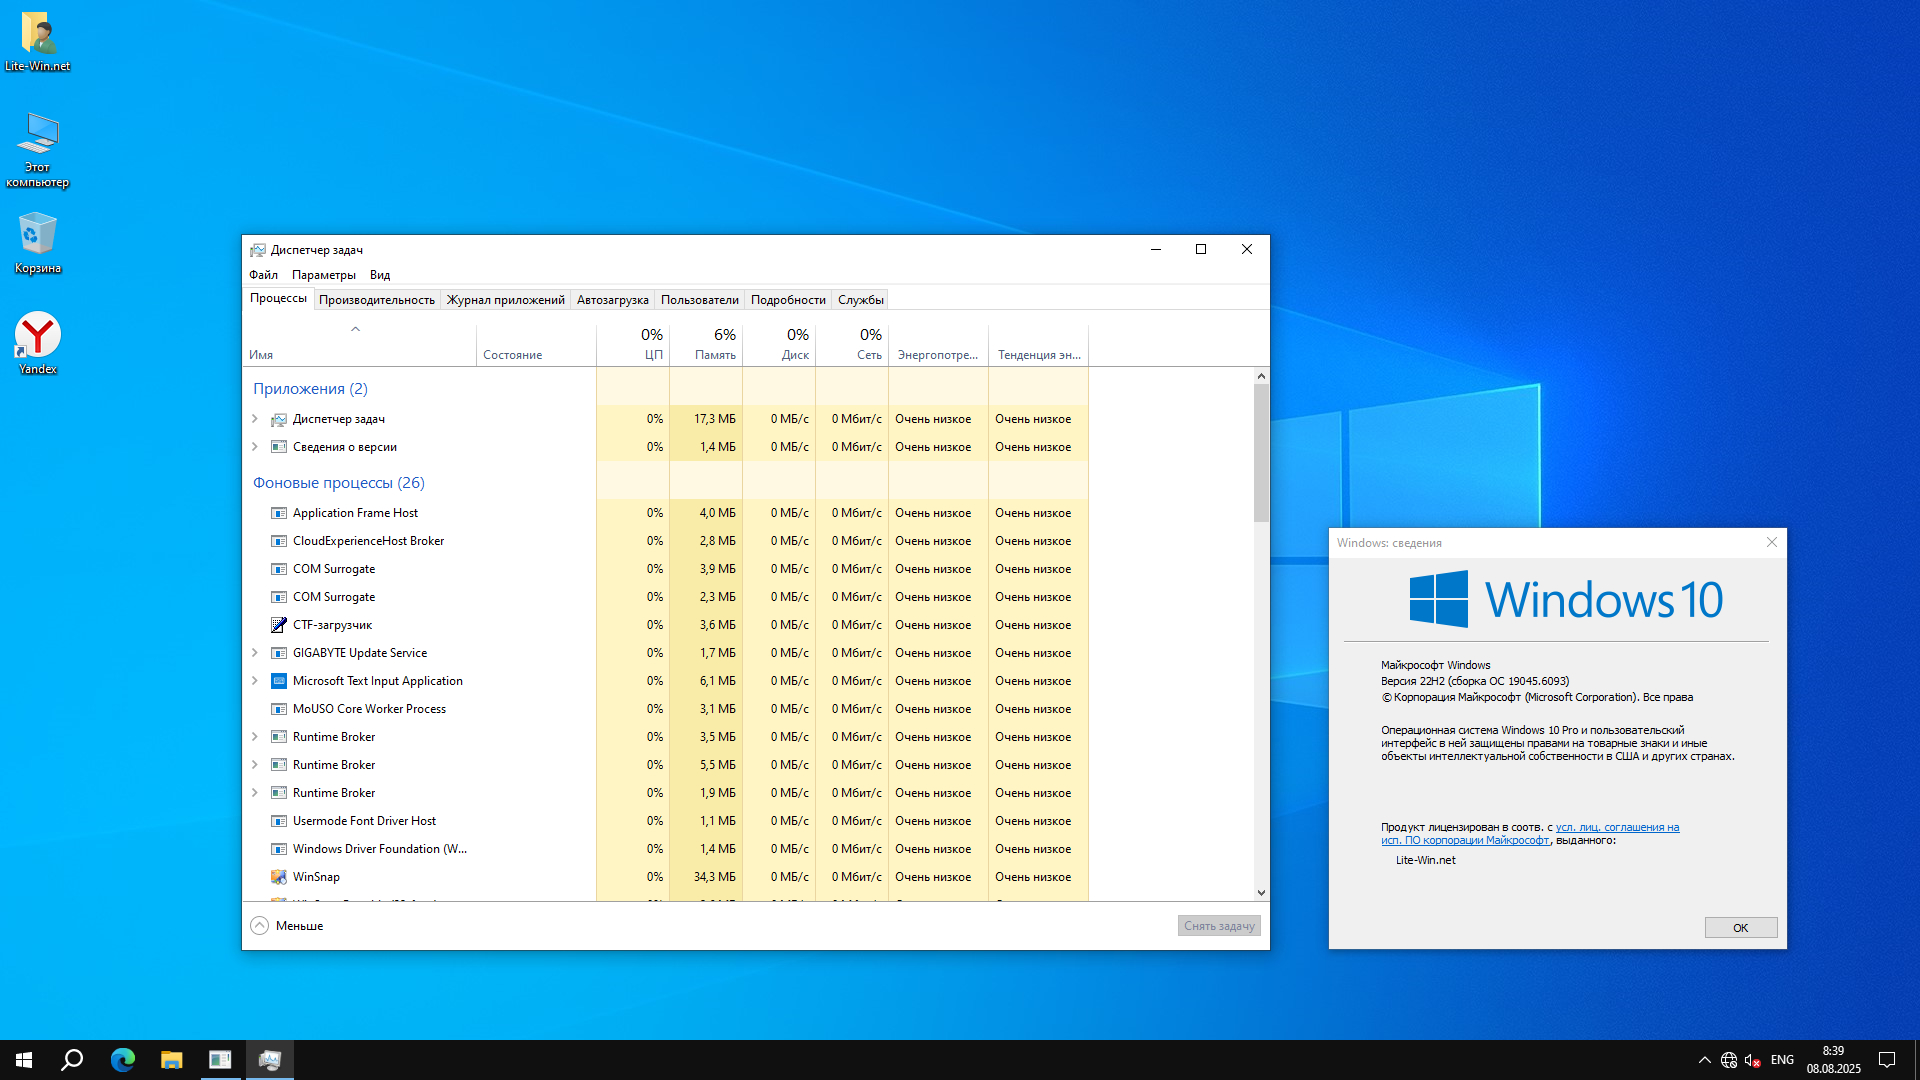Open Microsoft Edge from the taskbar
The image size is (1920, 1080).
122,1060
